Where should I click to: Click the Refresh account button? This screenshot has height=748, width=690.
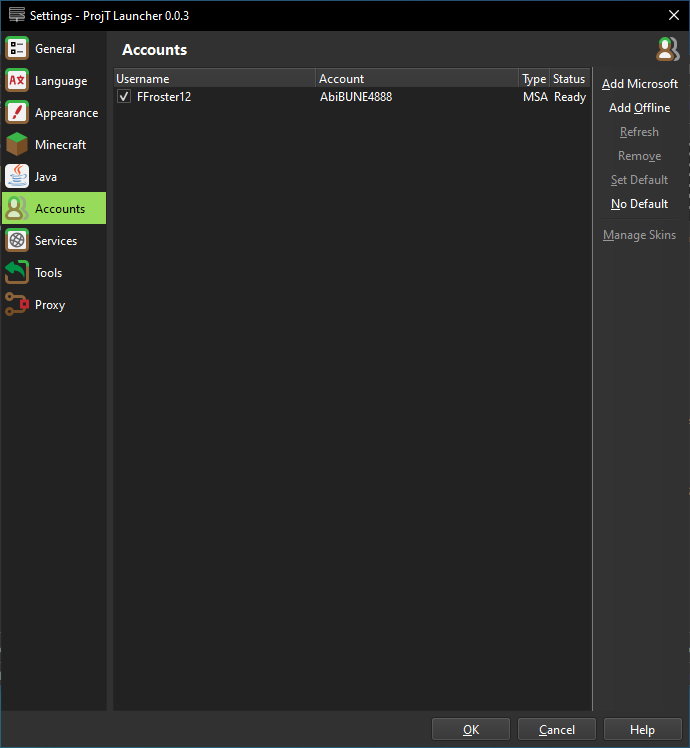[x=639, y=132]
